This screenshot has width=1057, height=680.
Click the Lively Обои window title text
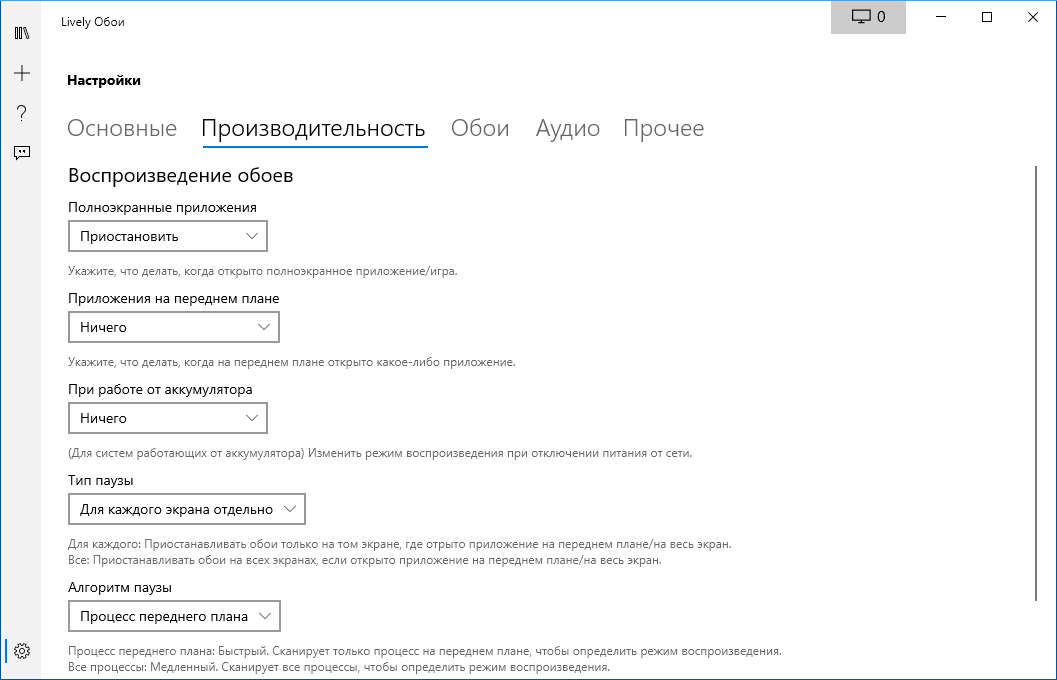coord(92,22)
